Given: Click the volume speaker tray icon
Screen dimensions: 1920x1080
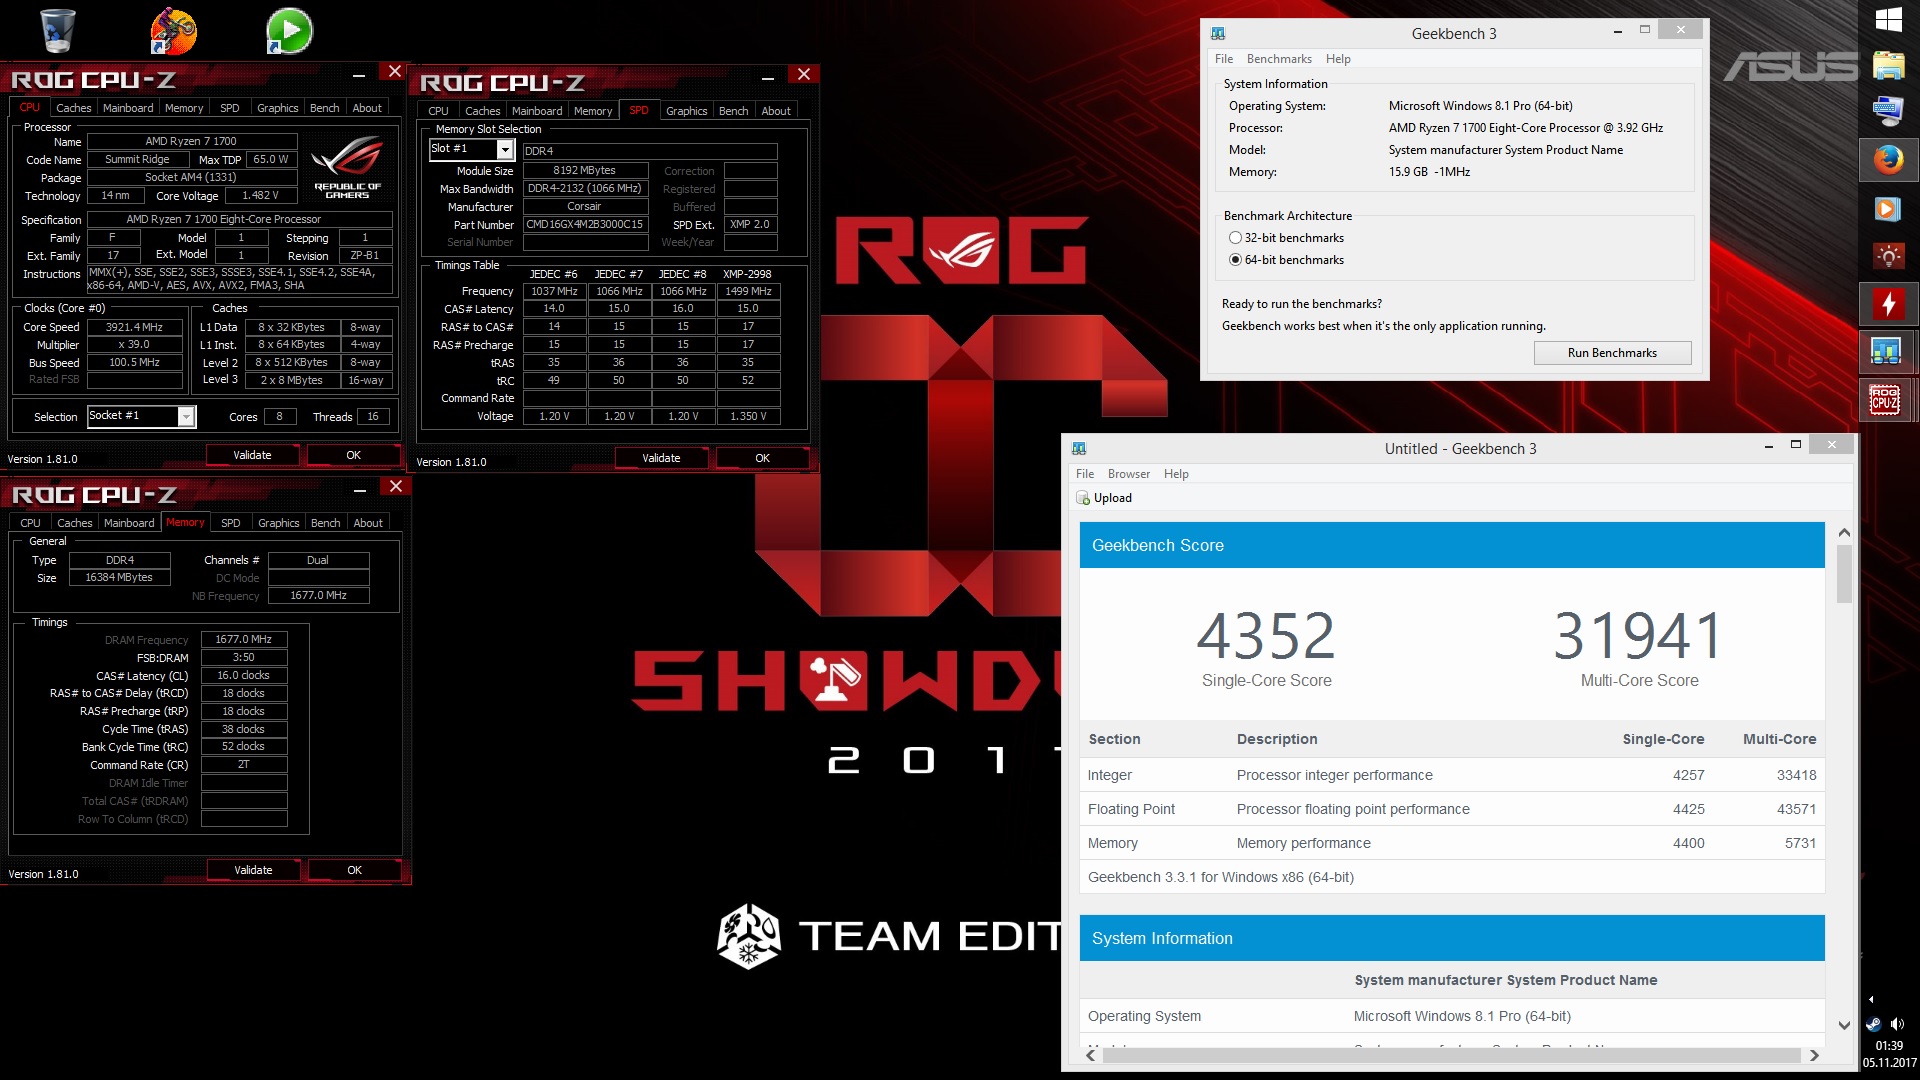Looking at the screenshot, I should point(1897,1024).
